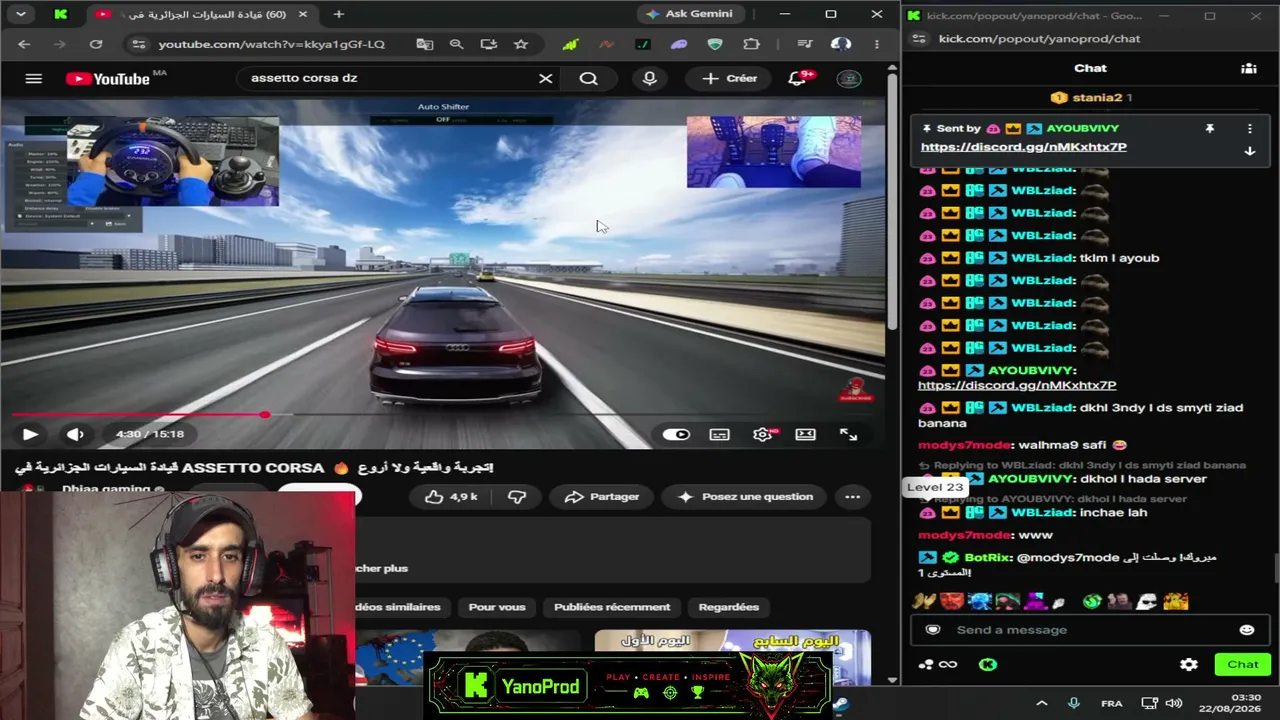Expand the pinned message with the down arrow
The width and height of the screenshot is (1280, 720).
tap(1249, 151)
